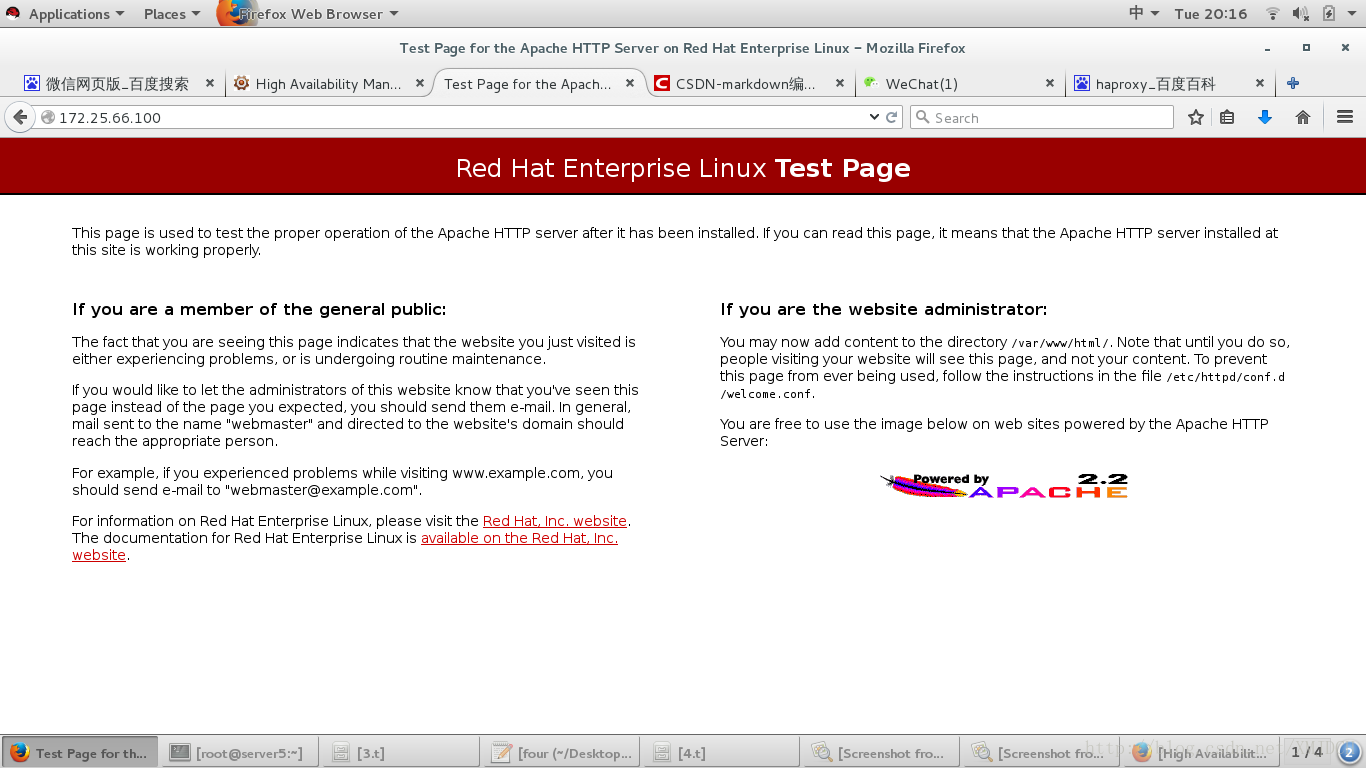Close the CSDN-markdown tab
This screenshot has width=1366, height=768.
pos(840,84)
